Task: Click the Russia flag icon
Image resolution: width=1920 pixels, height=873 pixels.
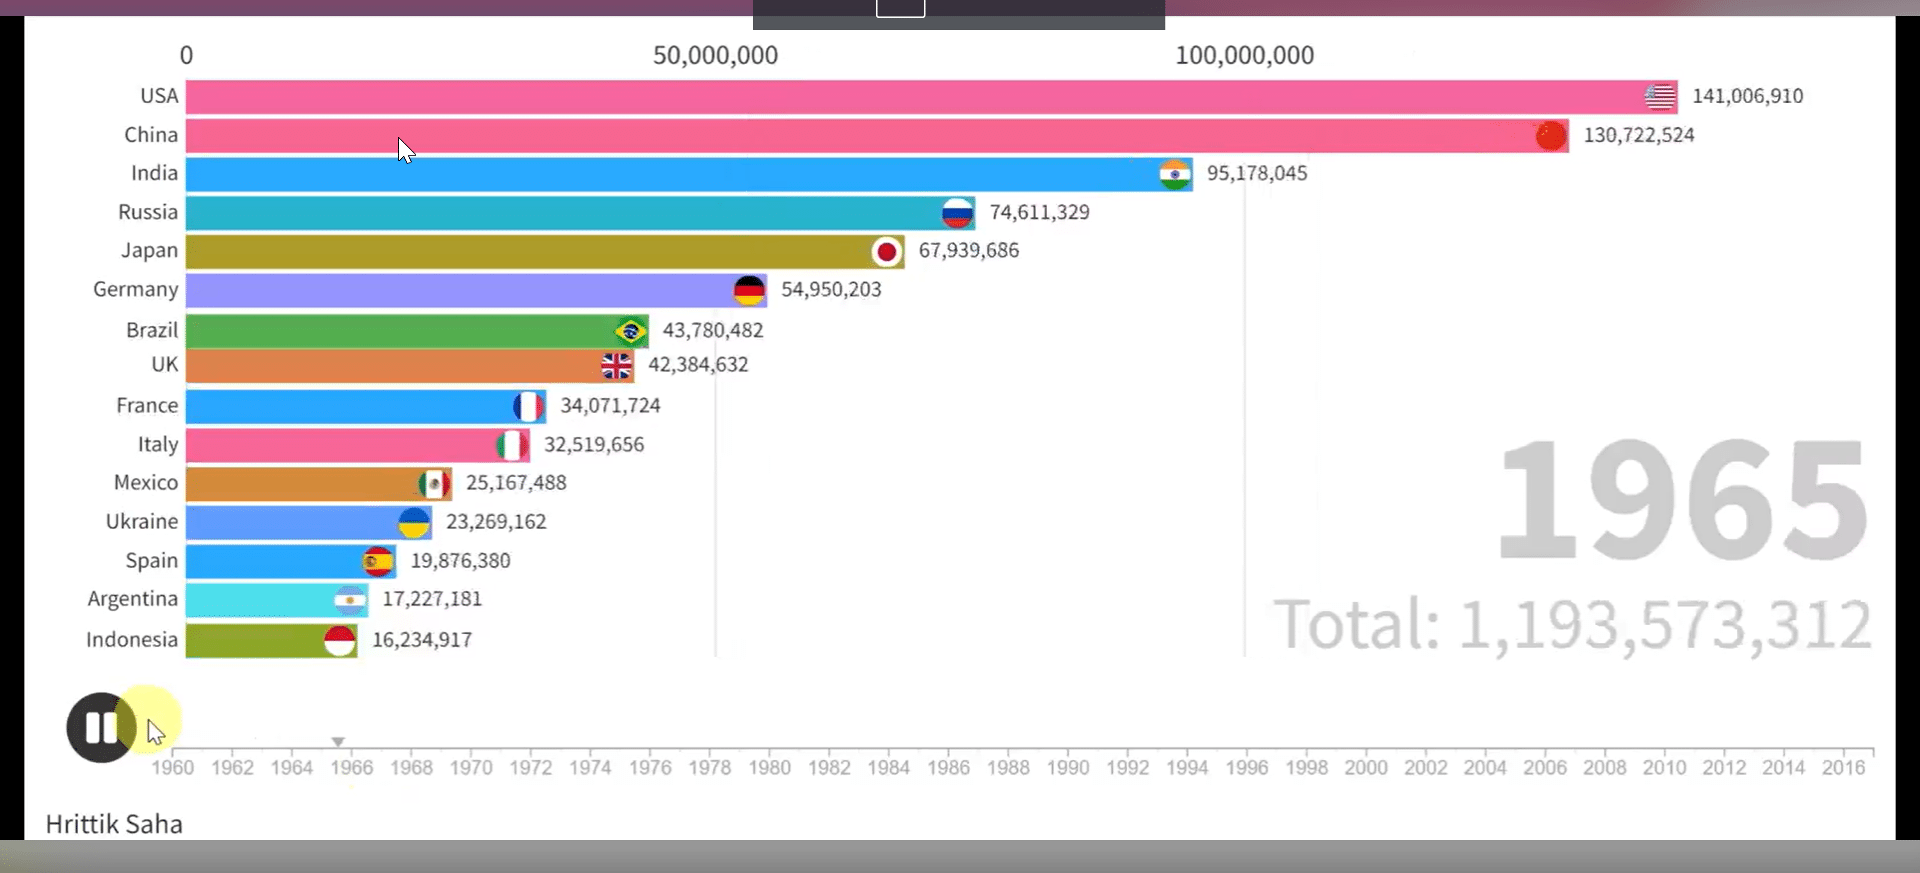Action: point(957,212)
